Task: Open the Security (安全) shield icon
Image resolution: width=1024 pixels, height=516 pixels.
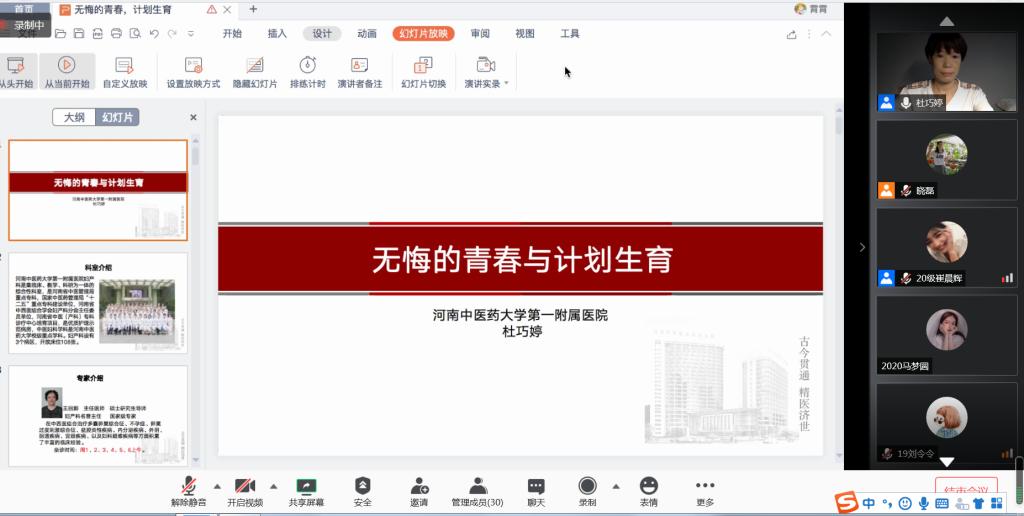Action: click(362, 487)
